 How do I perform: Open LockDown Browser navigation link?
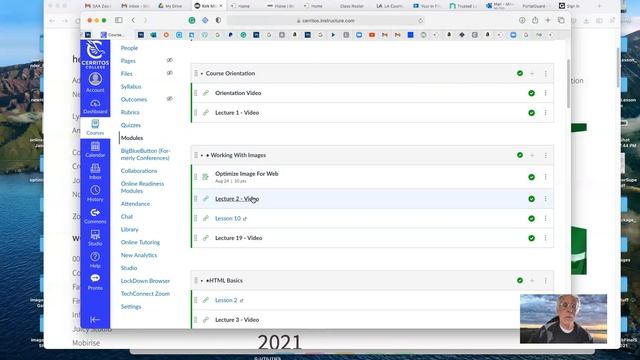(x=145, y=281)
